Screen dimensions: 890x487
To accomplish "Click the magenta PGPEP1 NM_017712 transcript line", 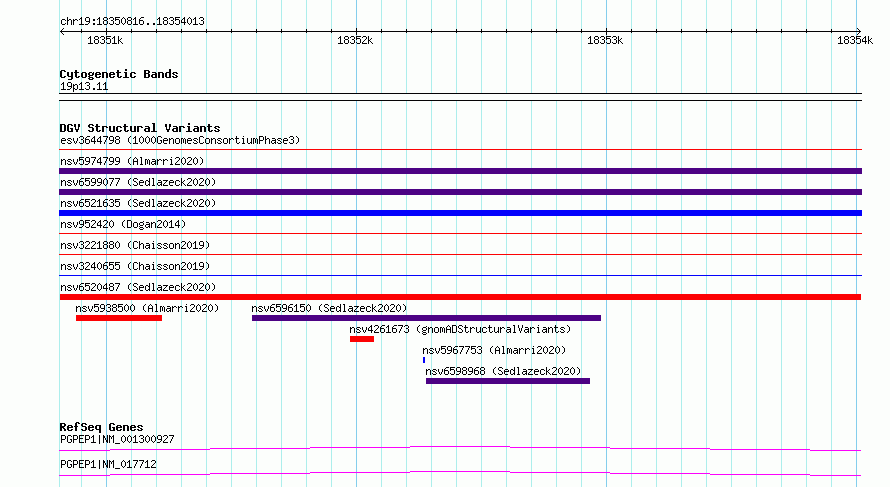I will point(460,473).
